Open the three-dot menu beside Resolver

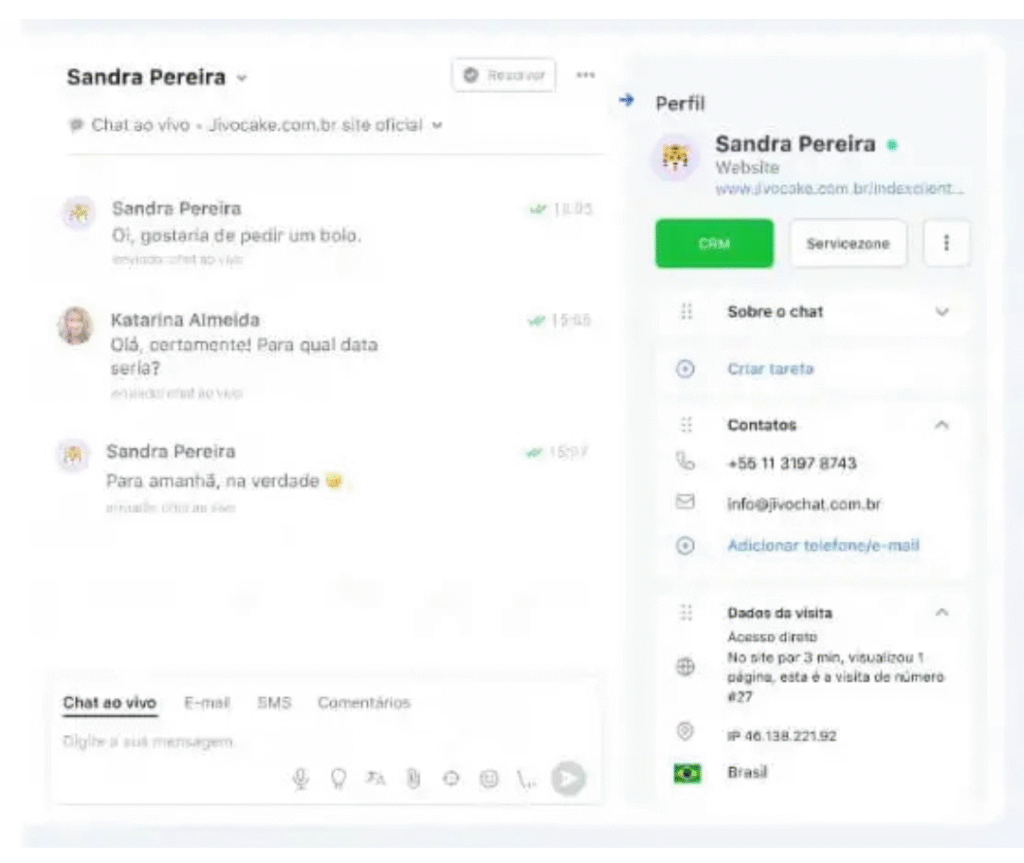[586, 75]
